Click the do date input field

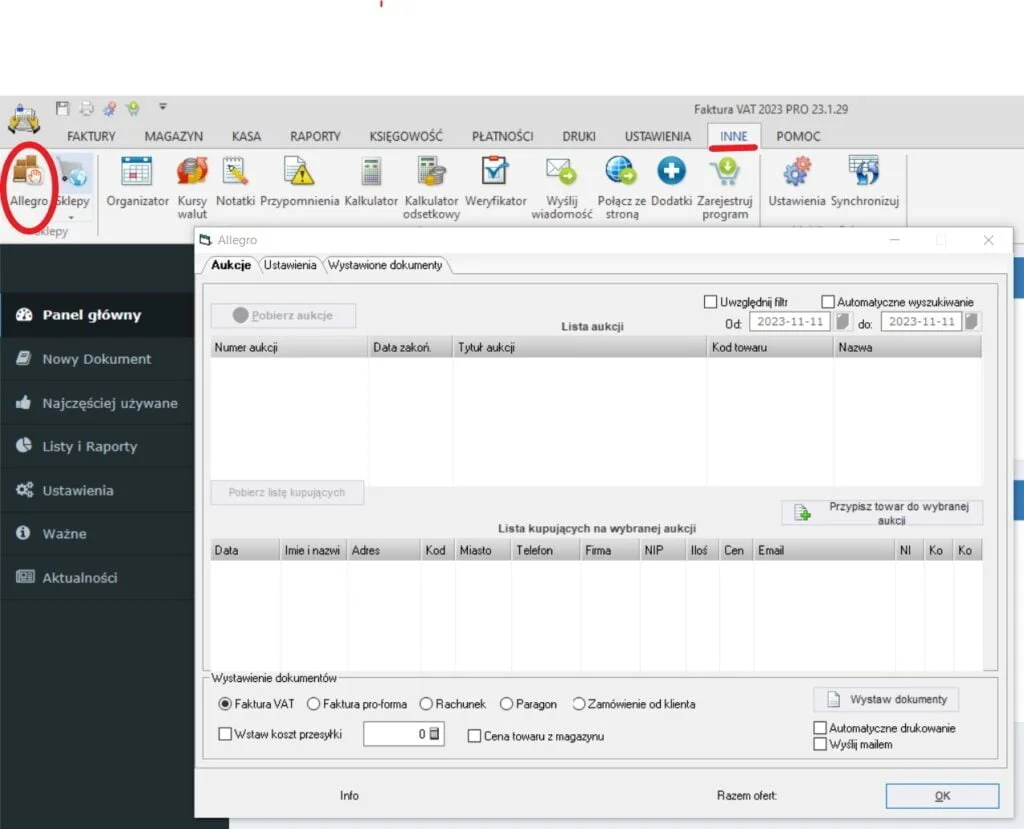tap(921, 321)
